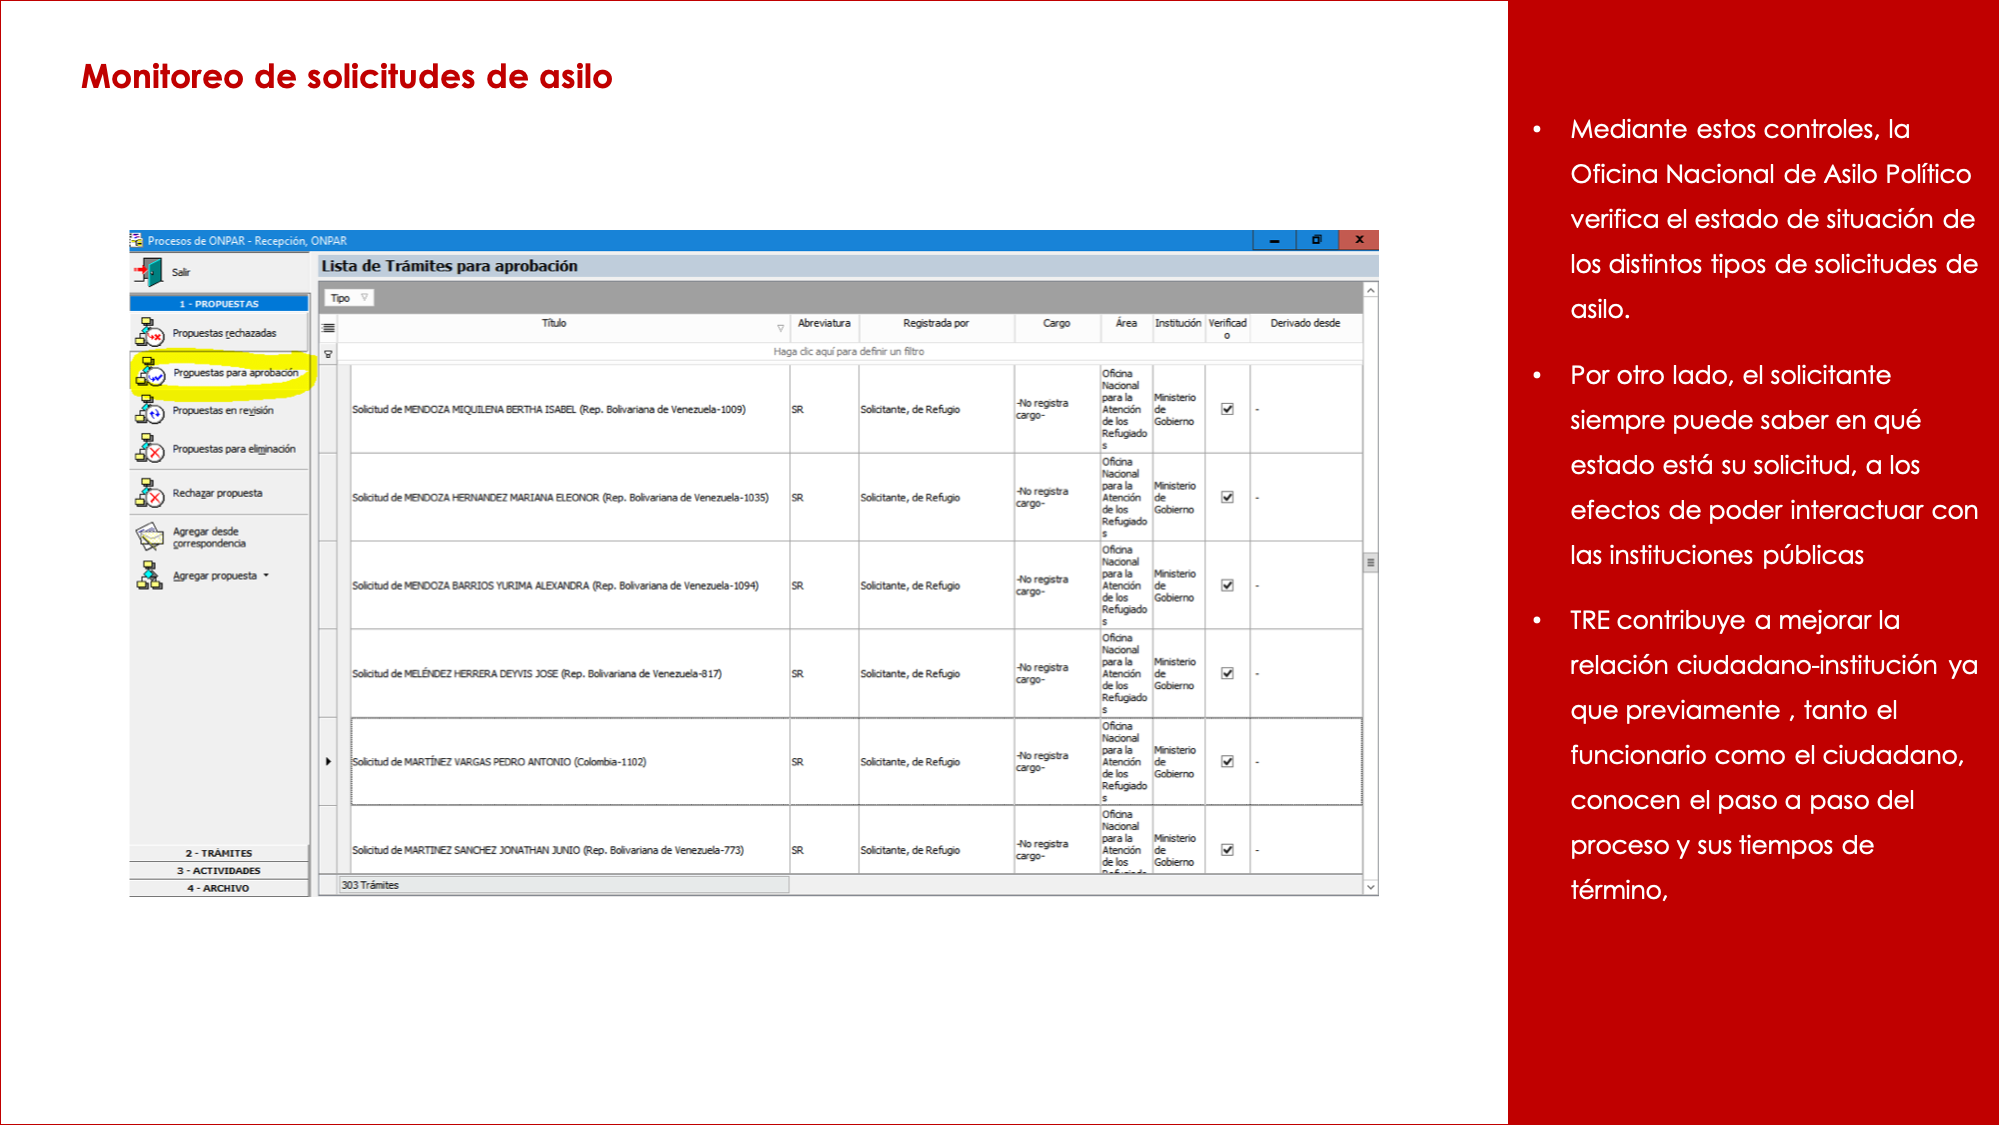
Task: Switch to the 3 - ACTIVIDADES section
Action: (219, 871)
